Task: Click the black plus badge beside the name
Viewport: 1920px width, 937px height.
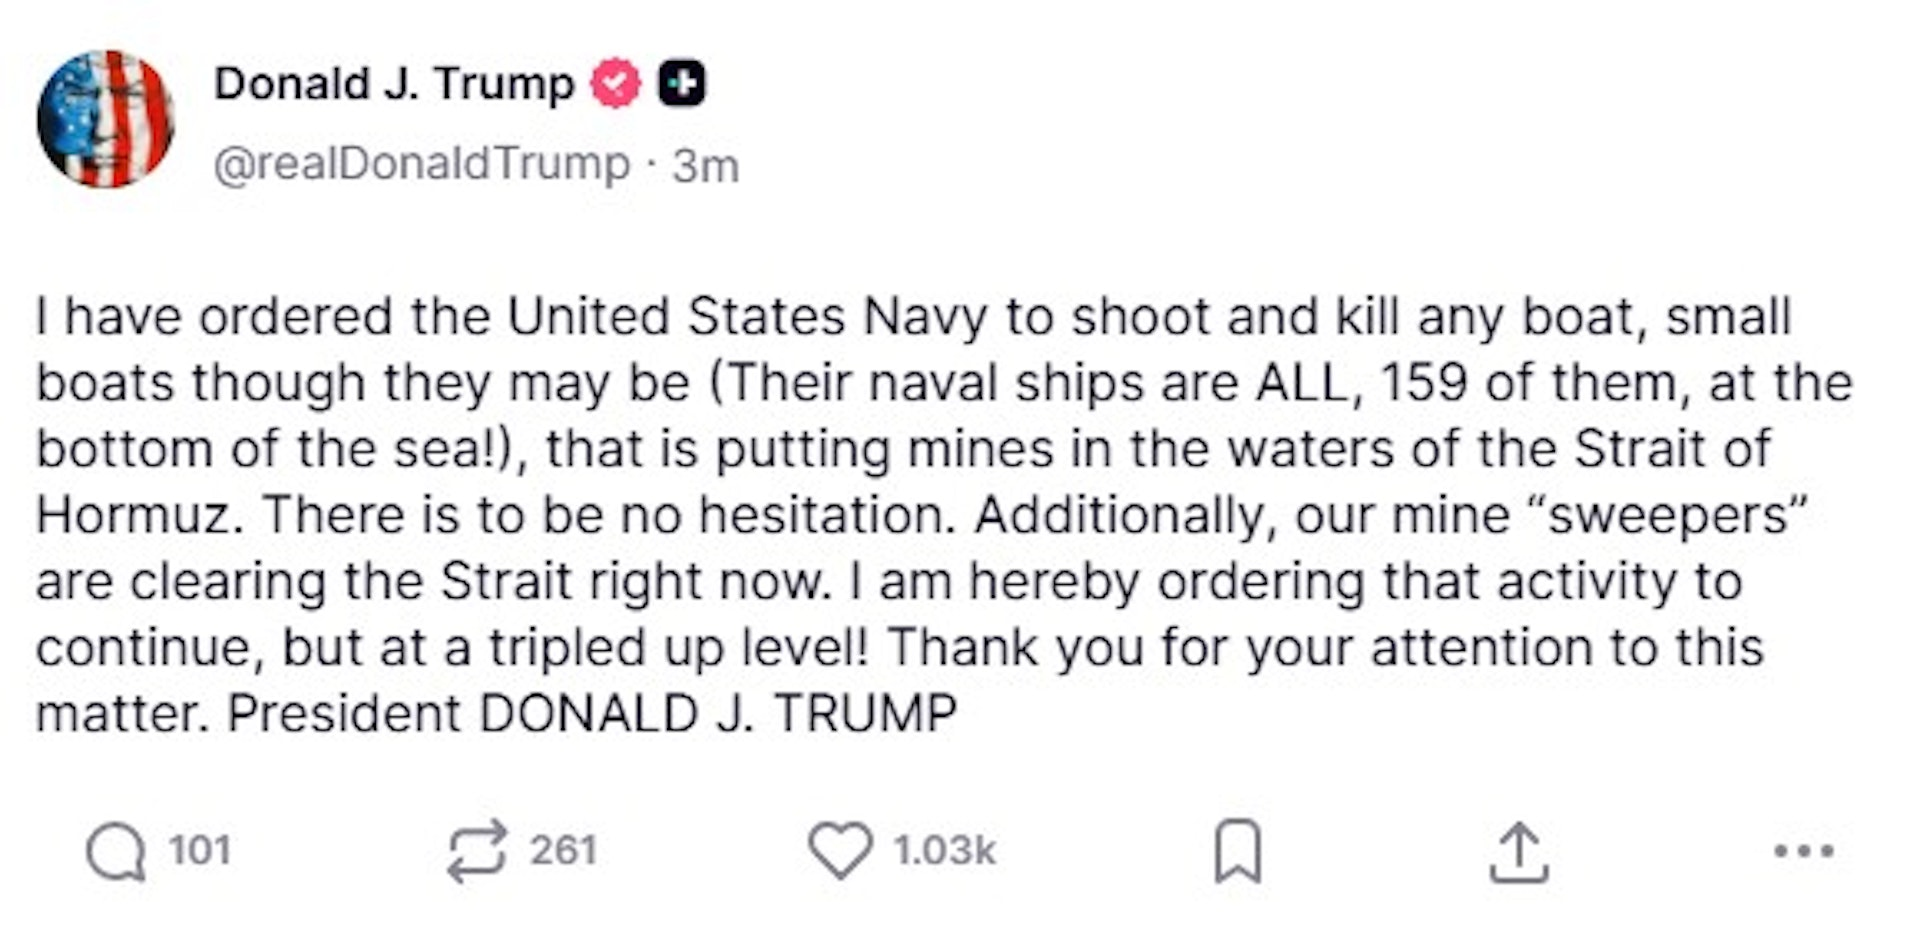Action: point(681,83)
